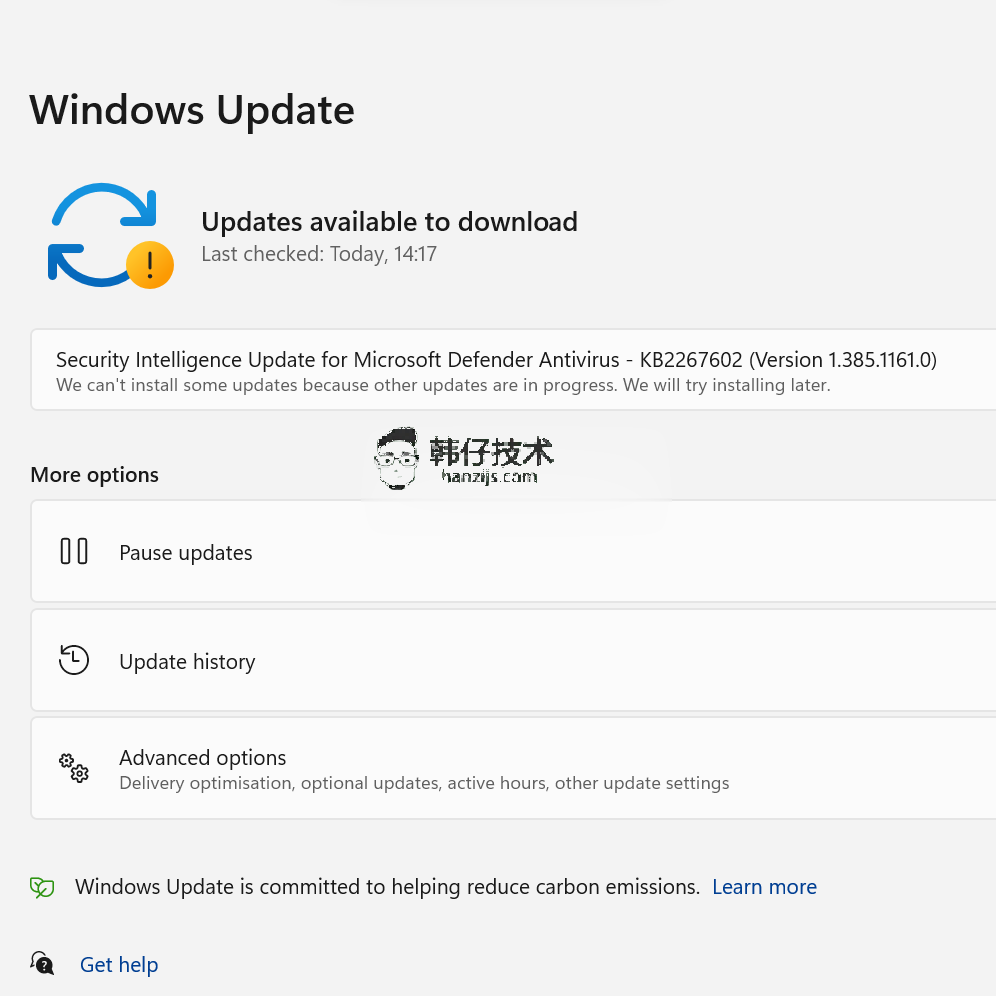
Task: Click the orange warning exclamation badge
Action: pos(150,265)
